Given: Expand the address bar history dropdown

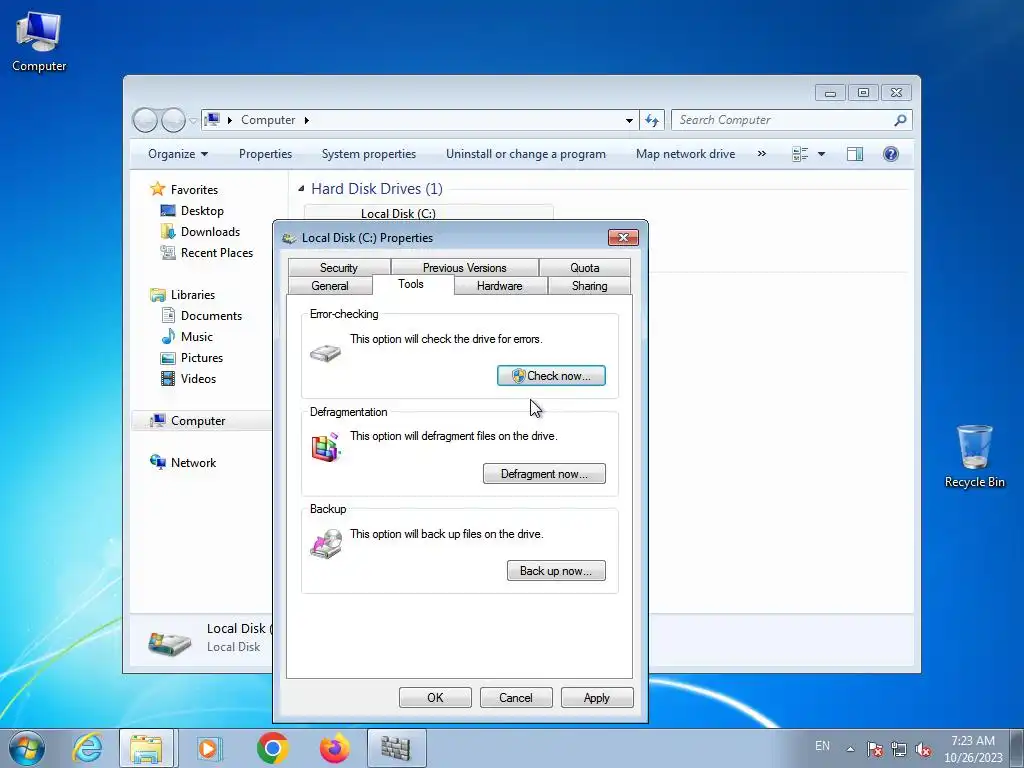Looking at the screenshot, I should click(x=629, y=120).
